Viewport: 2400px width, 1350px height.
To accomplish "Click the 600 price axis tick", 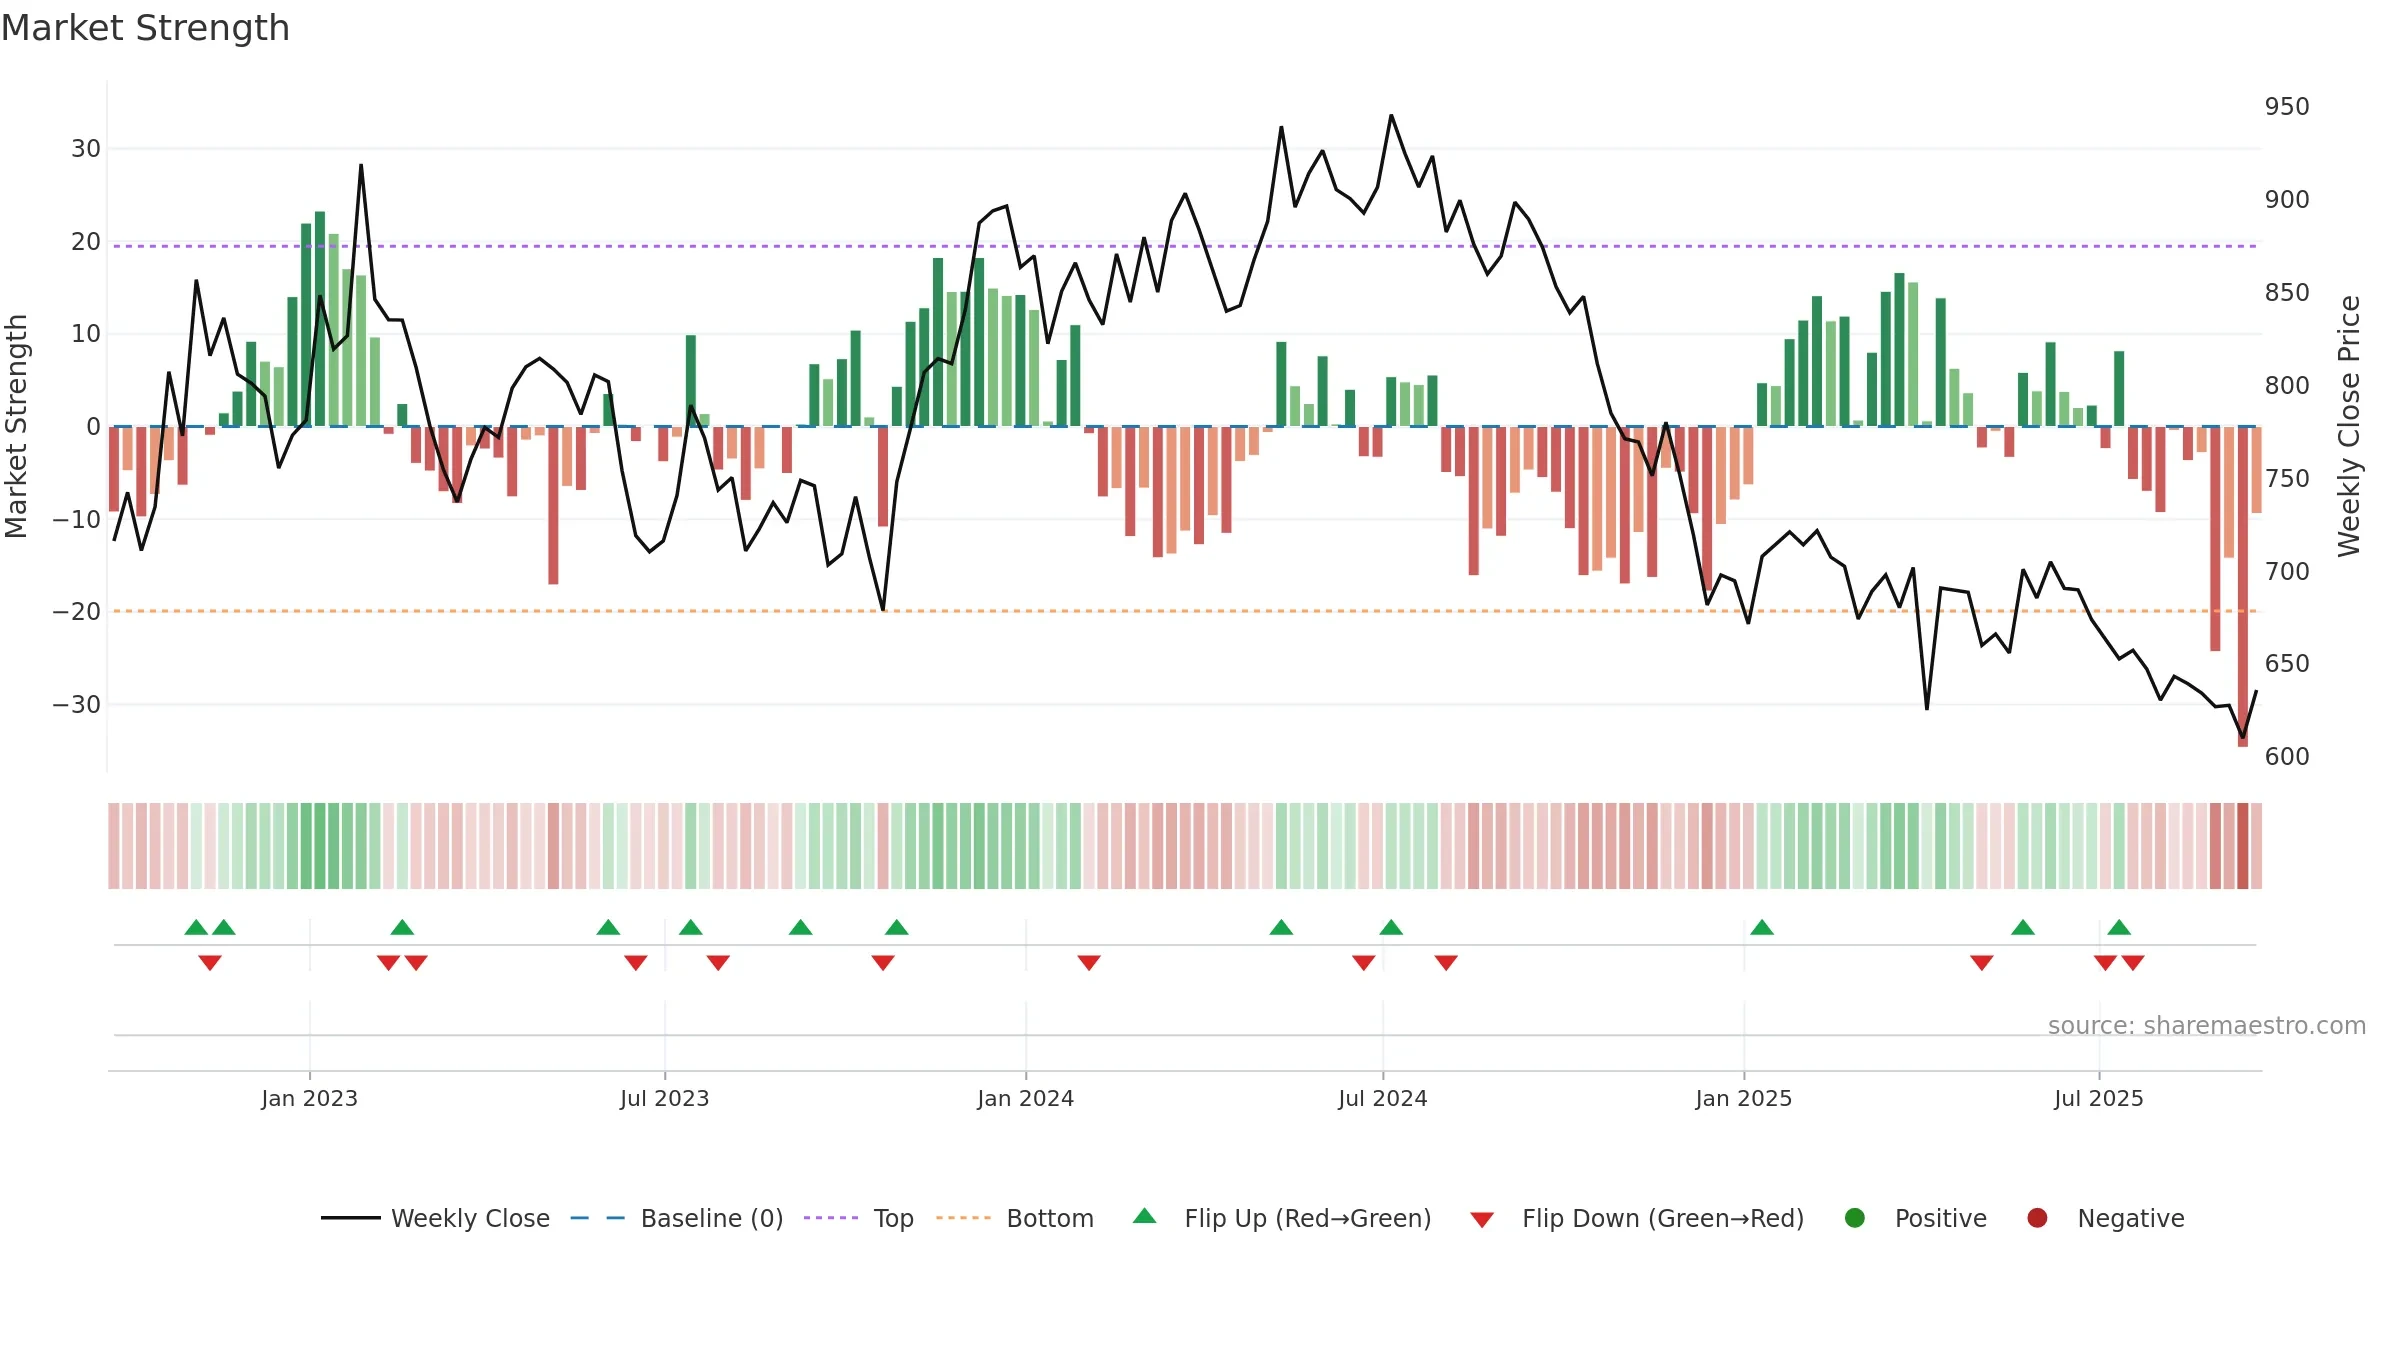I will click(2287, 757).
